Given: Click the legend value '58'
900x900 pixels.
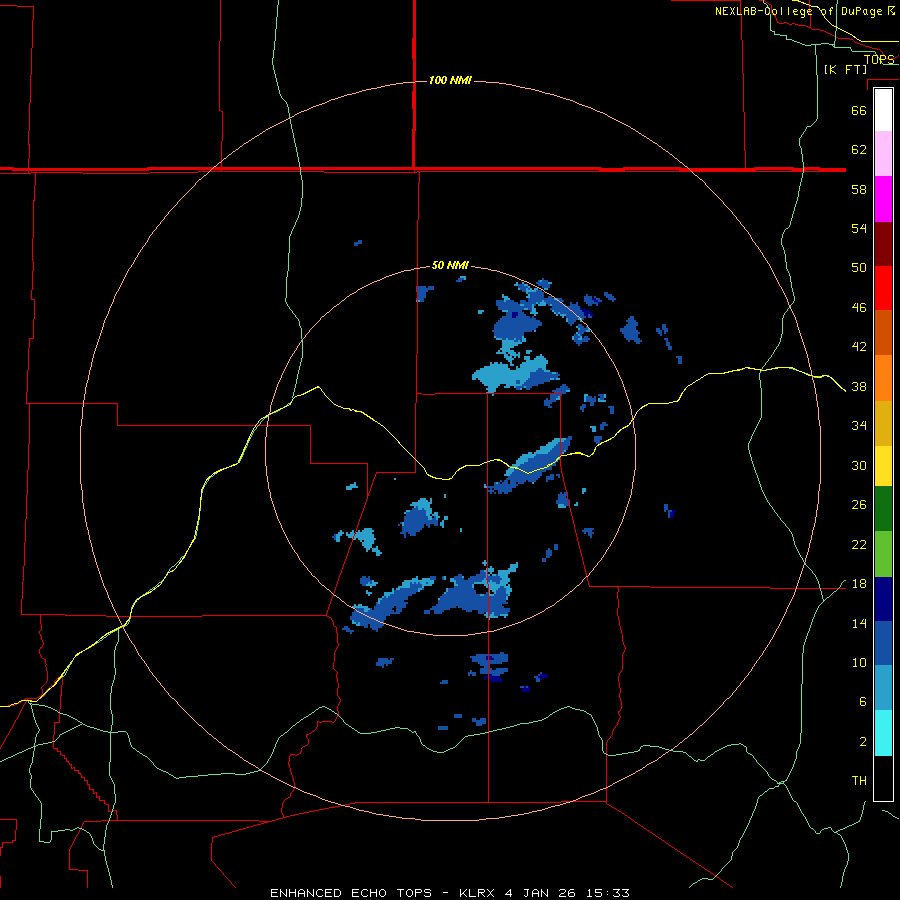Looking at the screenshot, I should pos(859,189).
